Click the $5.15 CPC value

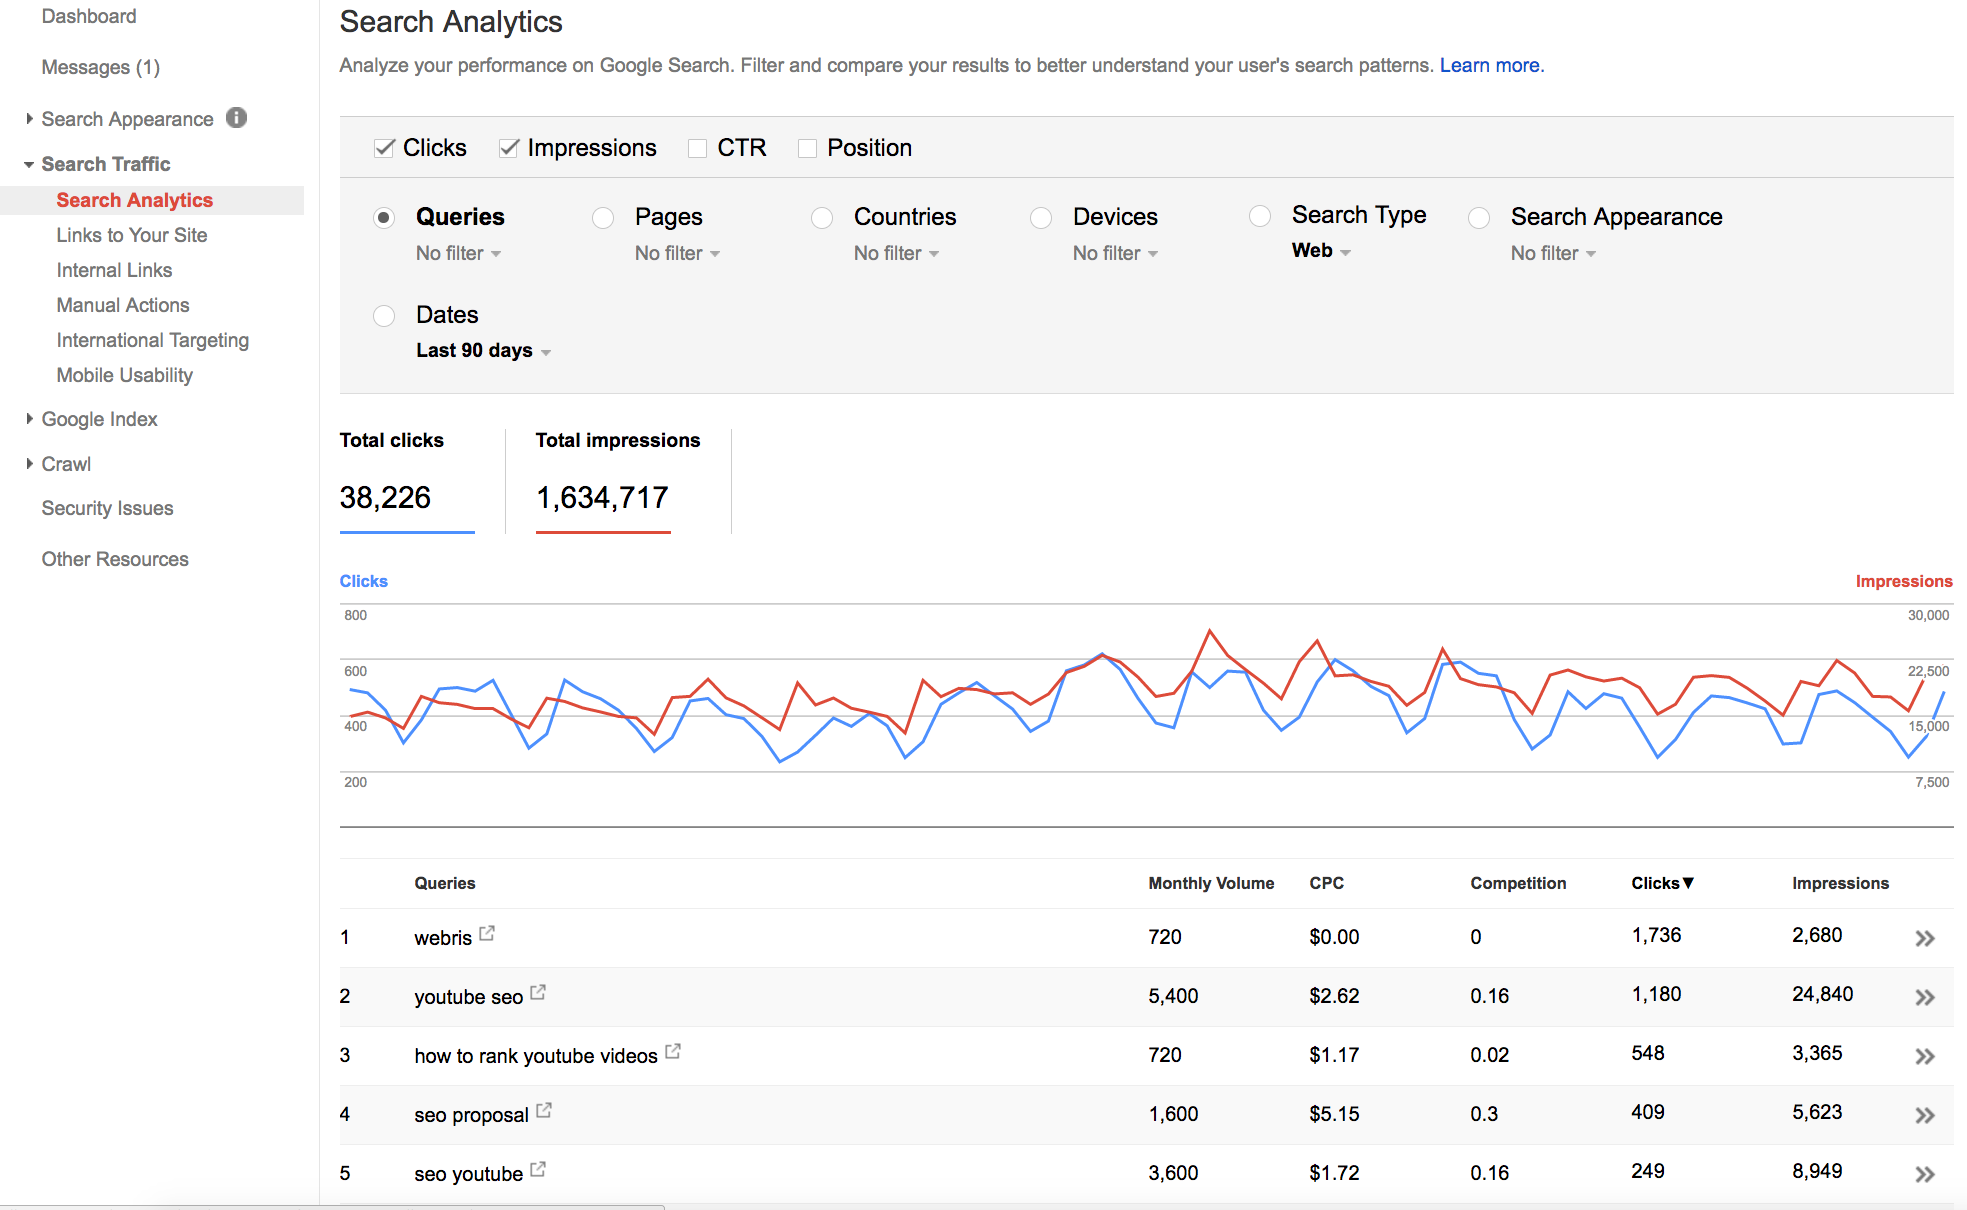(1334, 1114)
